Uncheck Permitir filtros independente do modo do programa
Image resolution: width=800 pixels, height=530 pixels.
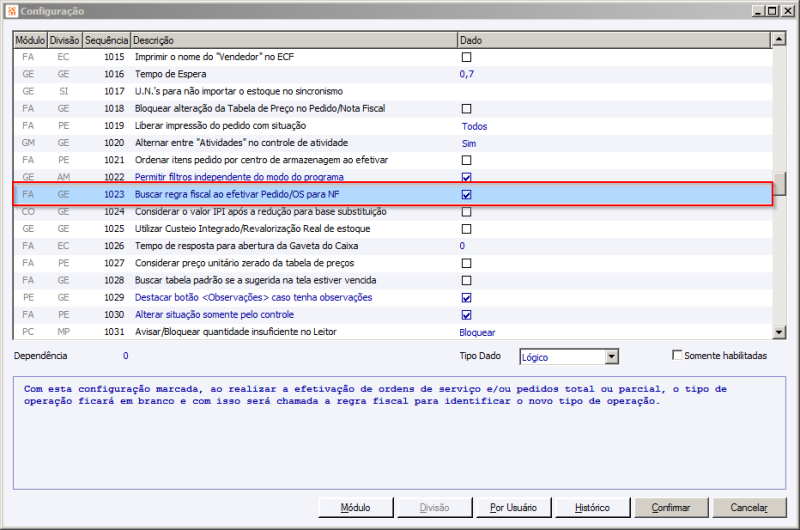click(466, 177)
